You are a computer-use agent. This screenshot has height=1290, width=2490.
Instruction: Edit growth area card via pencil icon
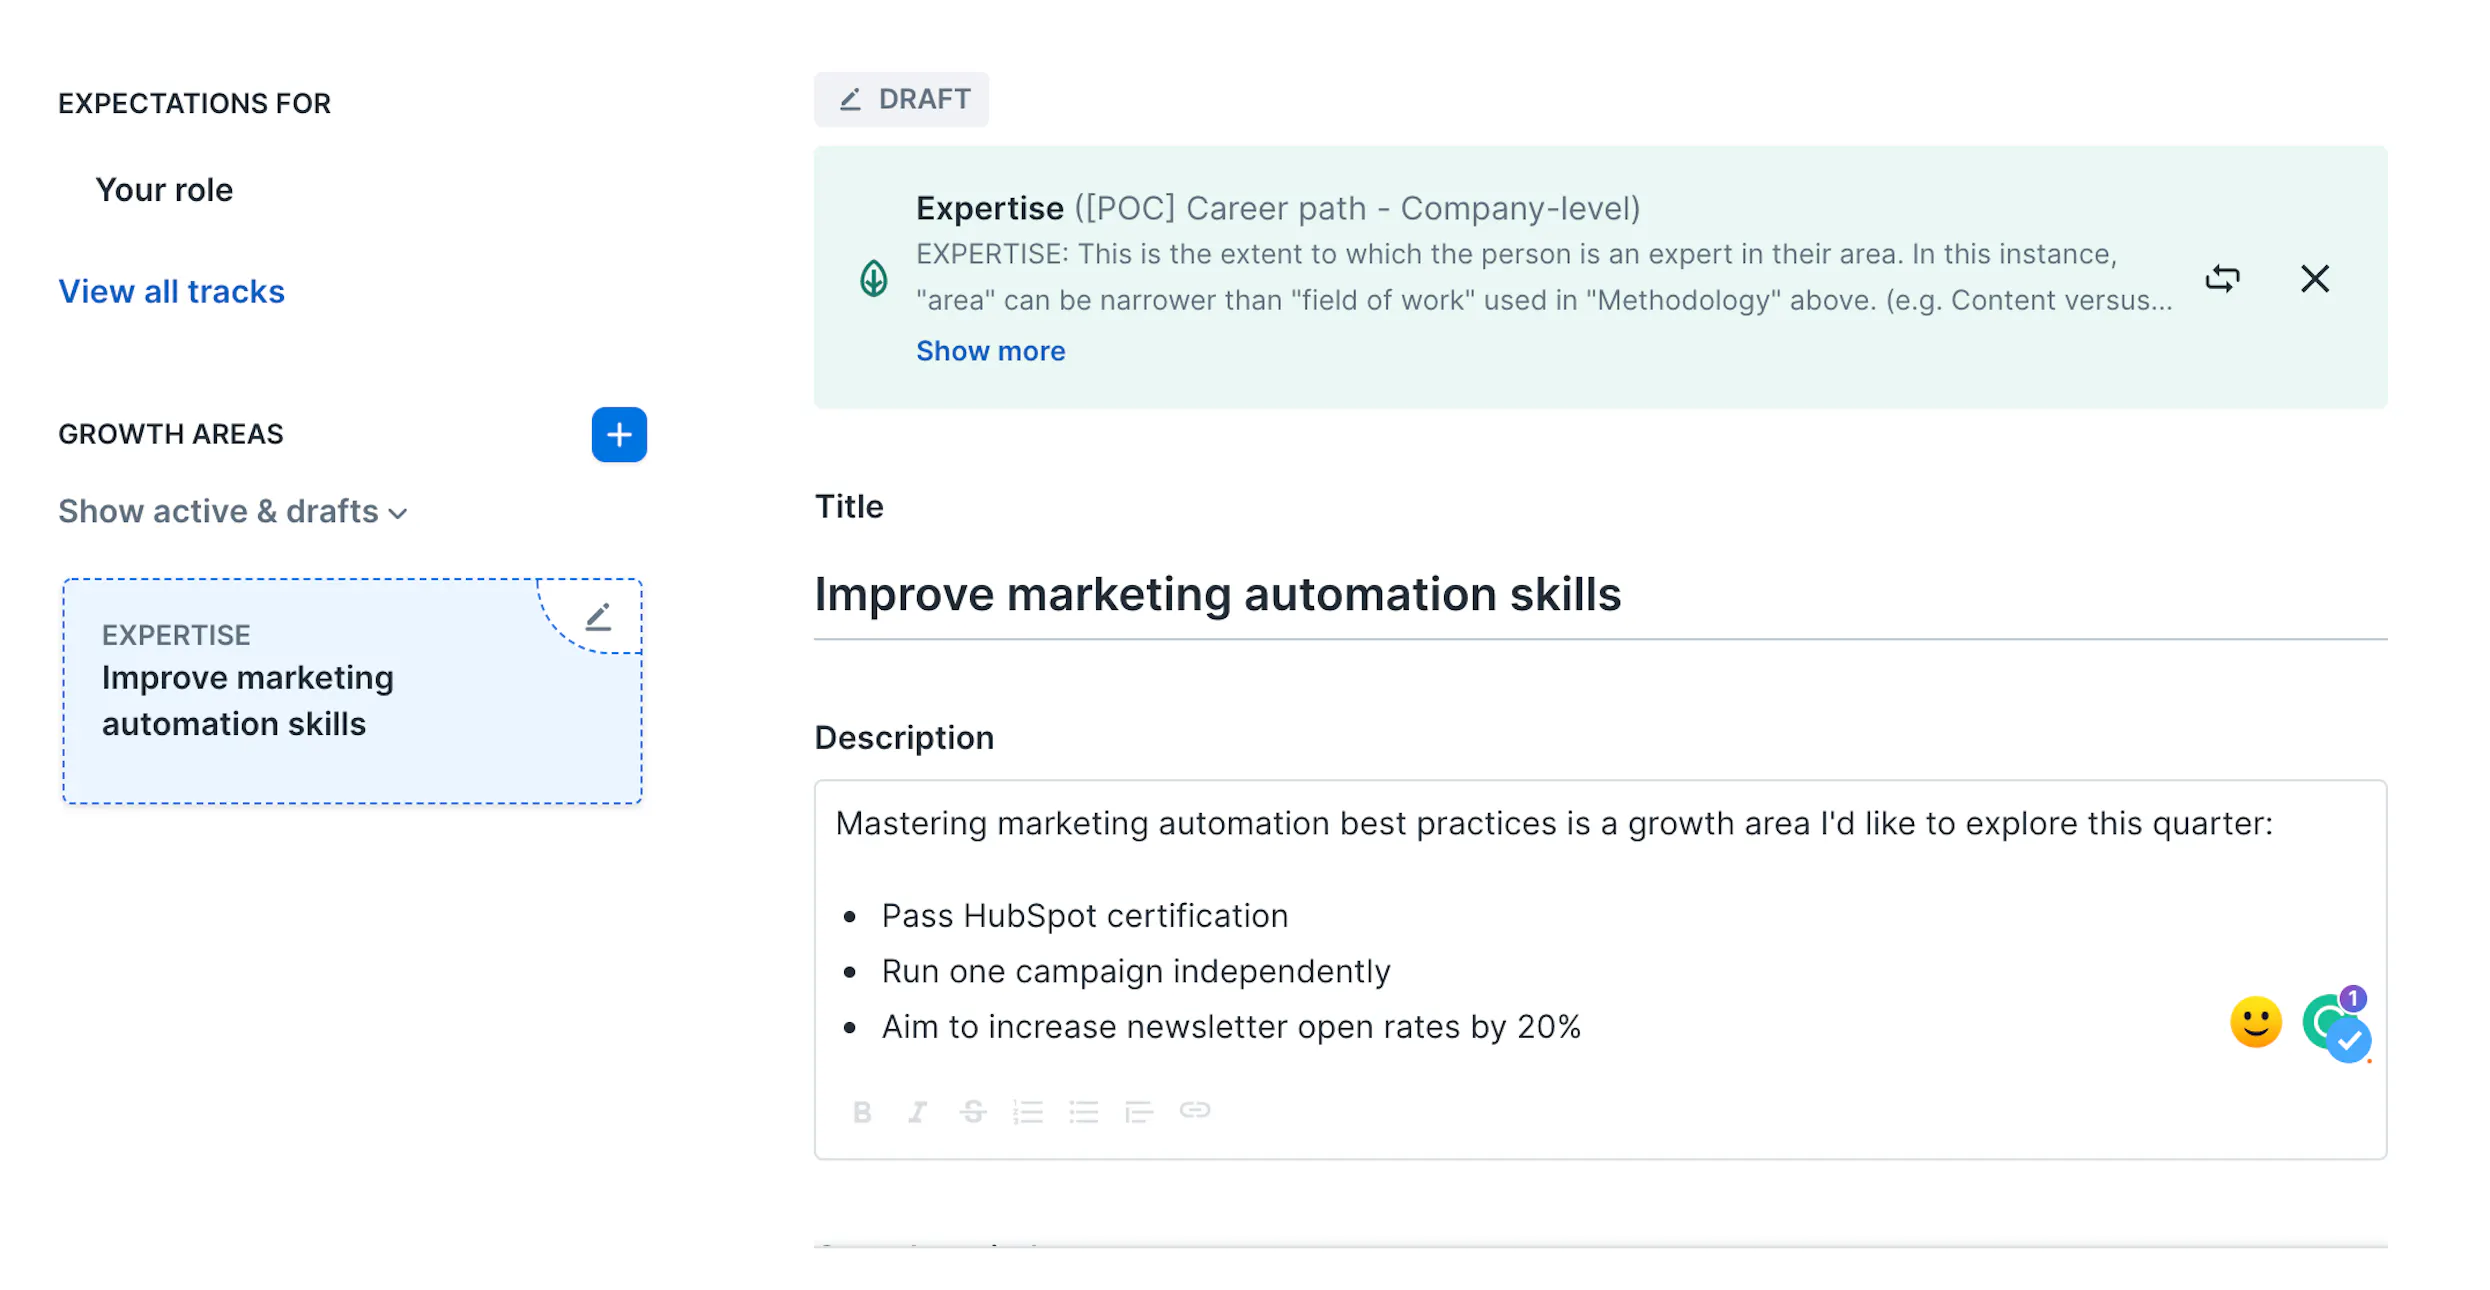click(x=598, y=617)
